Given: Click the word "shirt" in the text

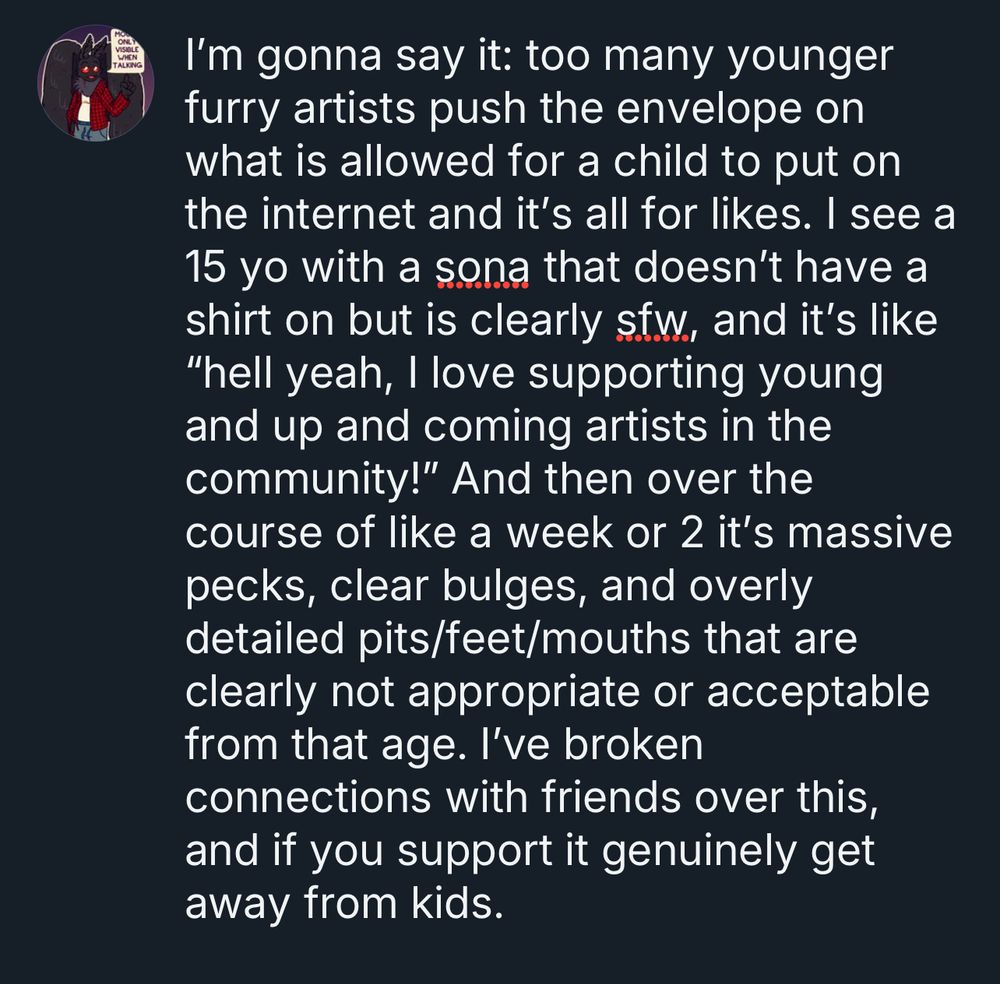Looking at the screenshot, I should pos(231,322).
